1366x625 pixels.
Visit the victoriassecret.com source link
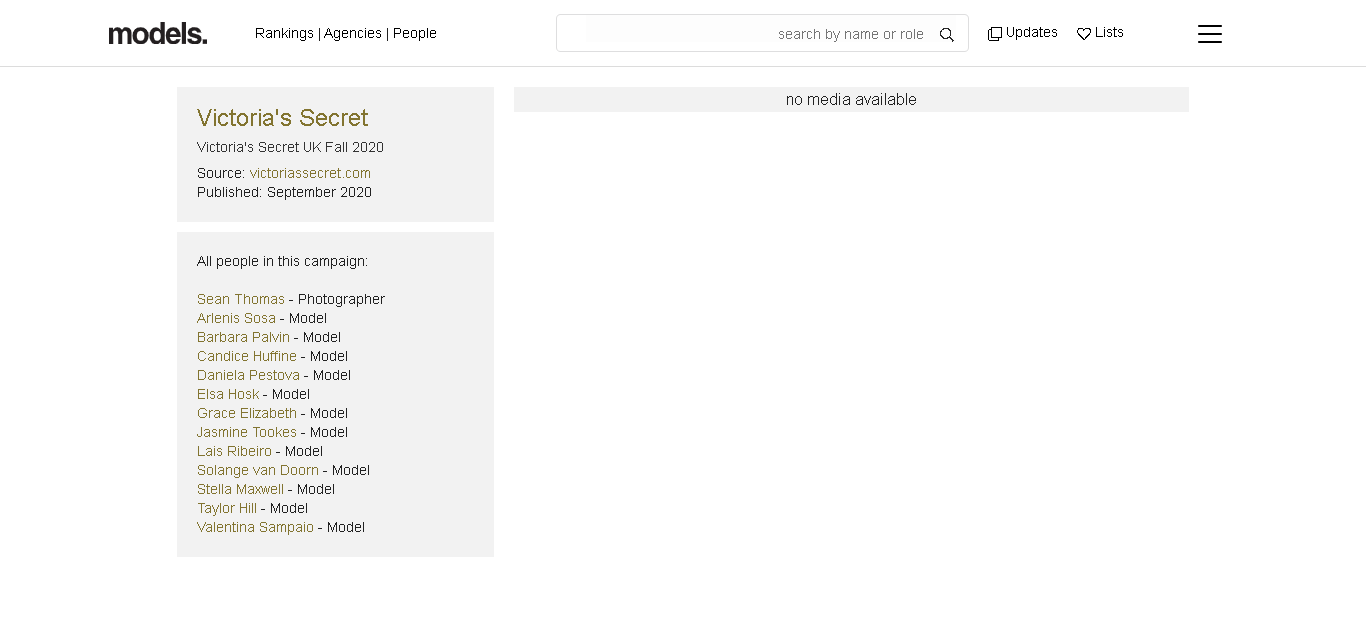pyautogui.click(x=310, y=173)
